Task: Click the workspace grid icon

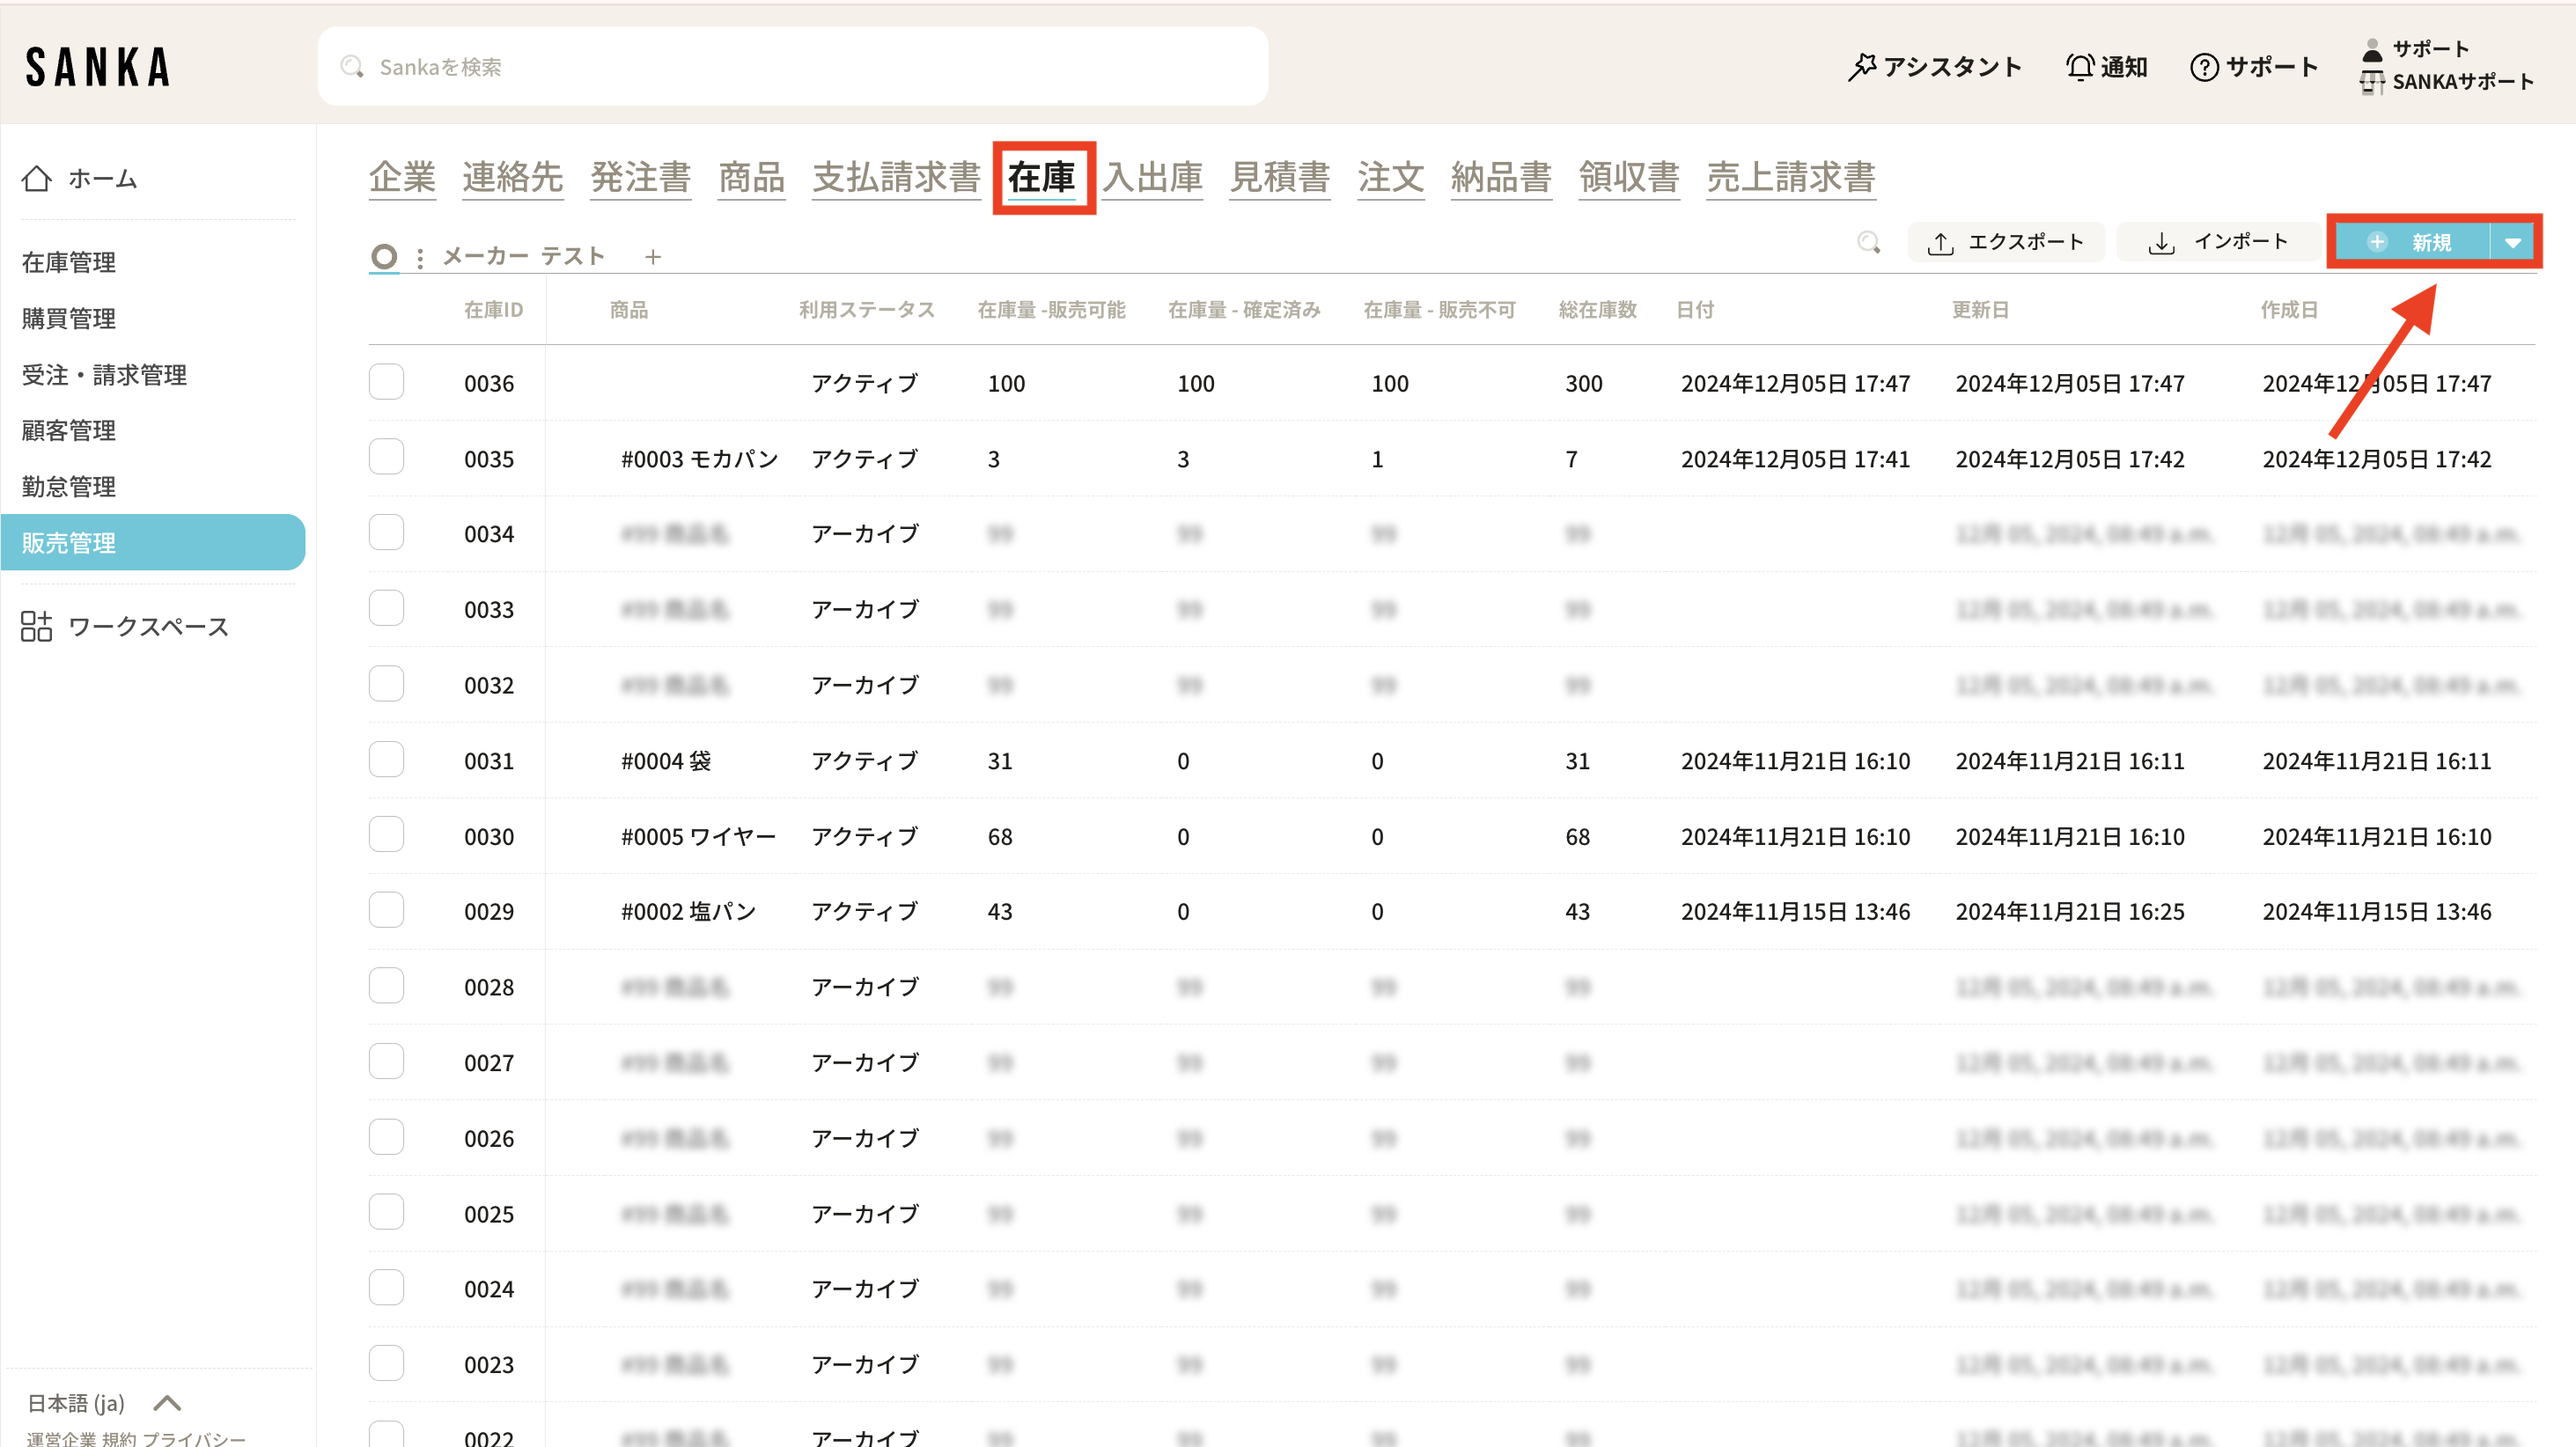Action: [x=37, y=626]
